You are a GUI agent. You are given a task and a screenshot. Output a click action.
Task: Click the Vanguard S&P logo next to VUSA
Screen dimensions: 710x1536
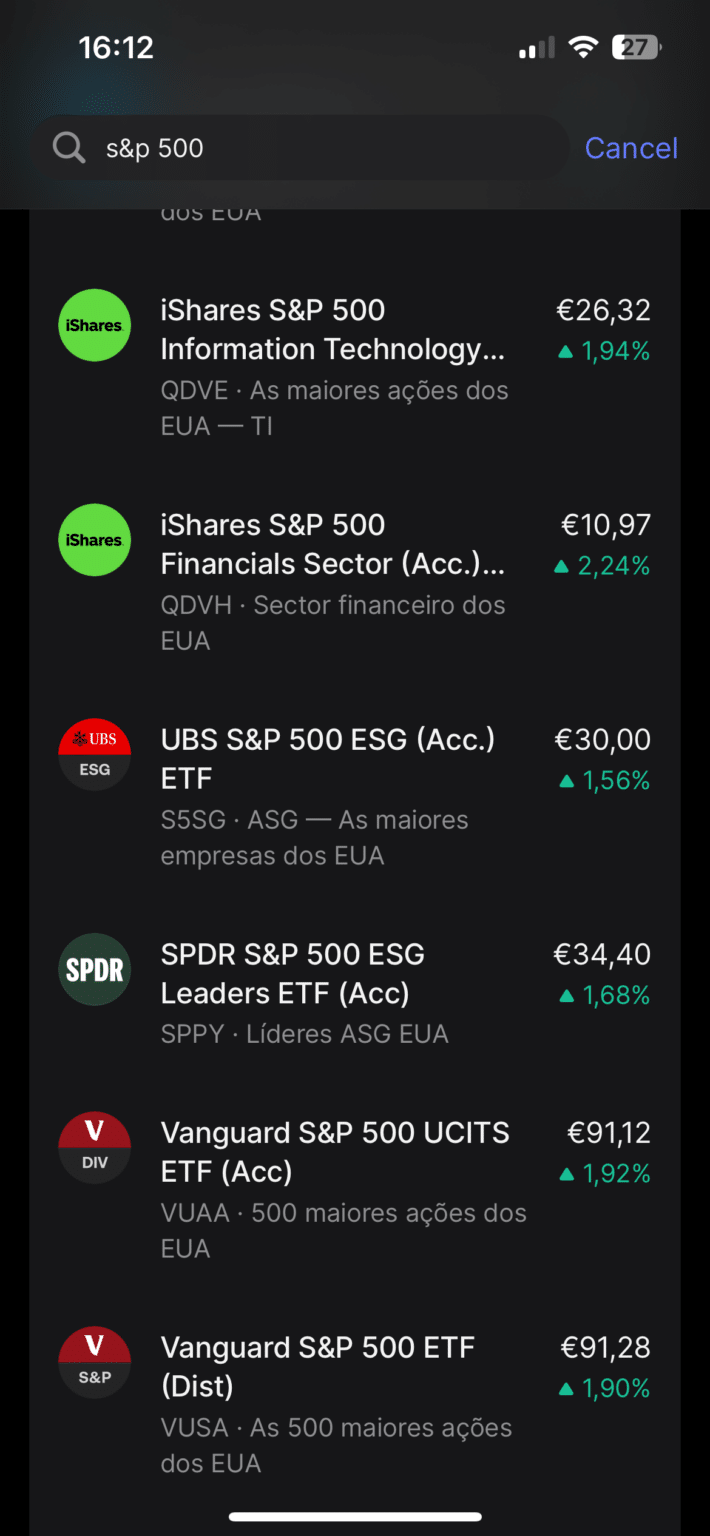[94, 1361]
